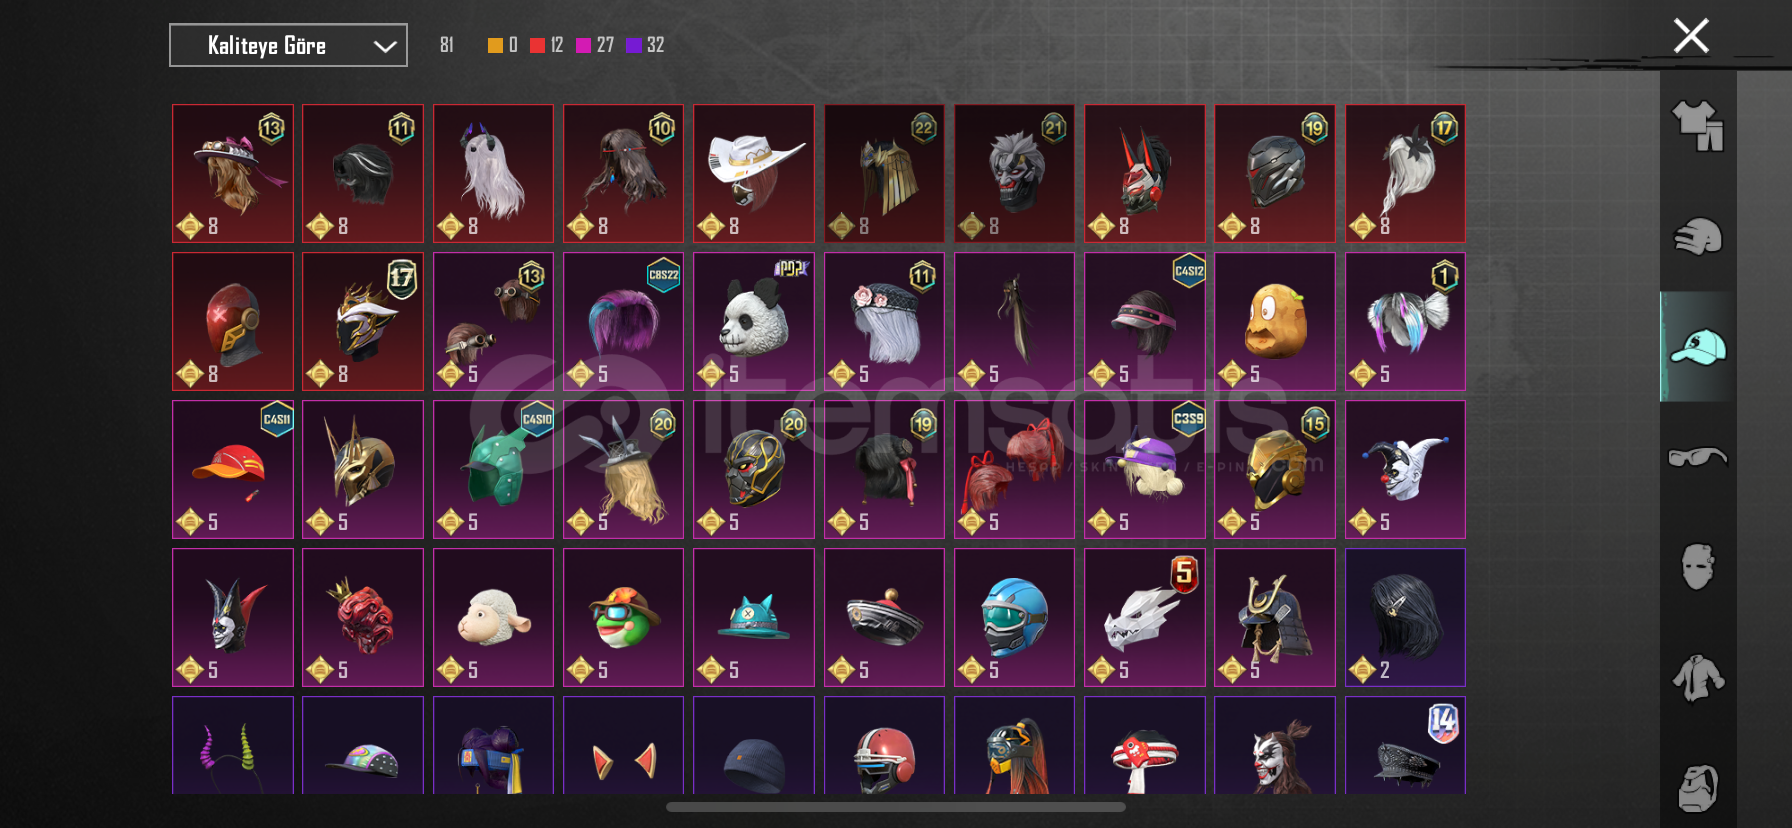The image size is (1792, 828).
Task: Open the backpack category icon
Action: tap(1698, 788)
